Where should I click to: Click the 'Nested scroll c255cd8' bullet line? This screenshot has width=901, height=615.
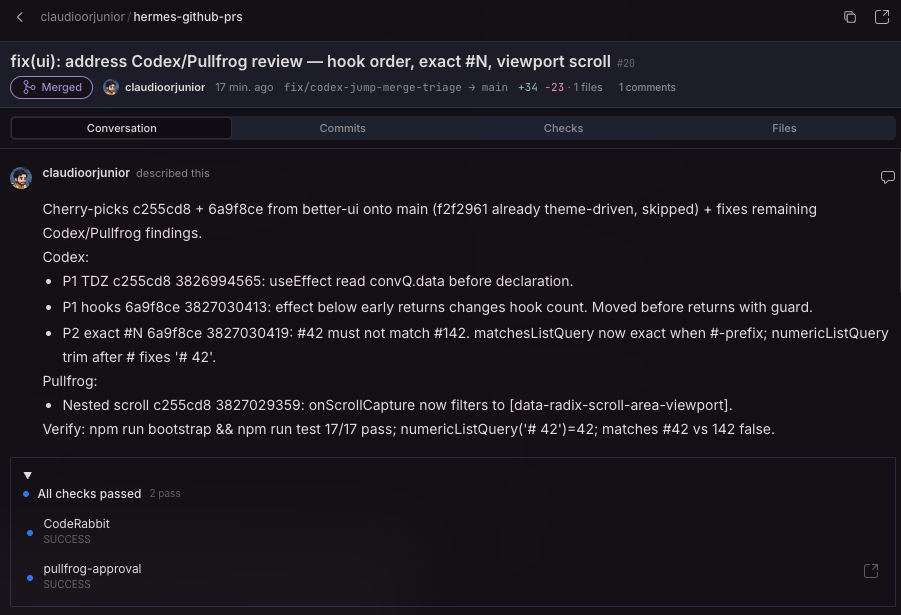tap(398, 405)
